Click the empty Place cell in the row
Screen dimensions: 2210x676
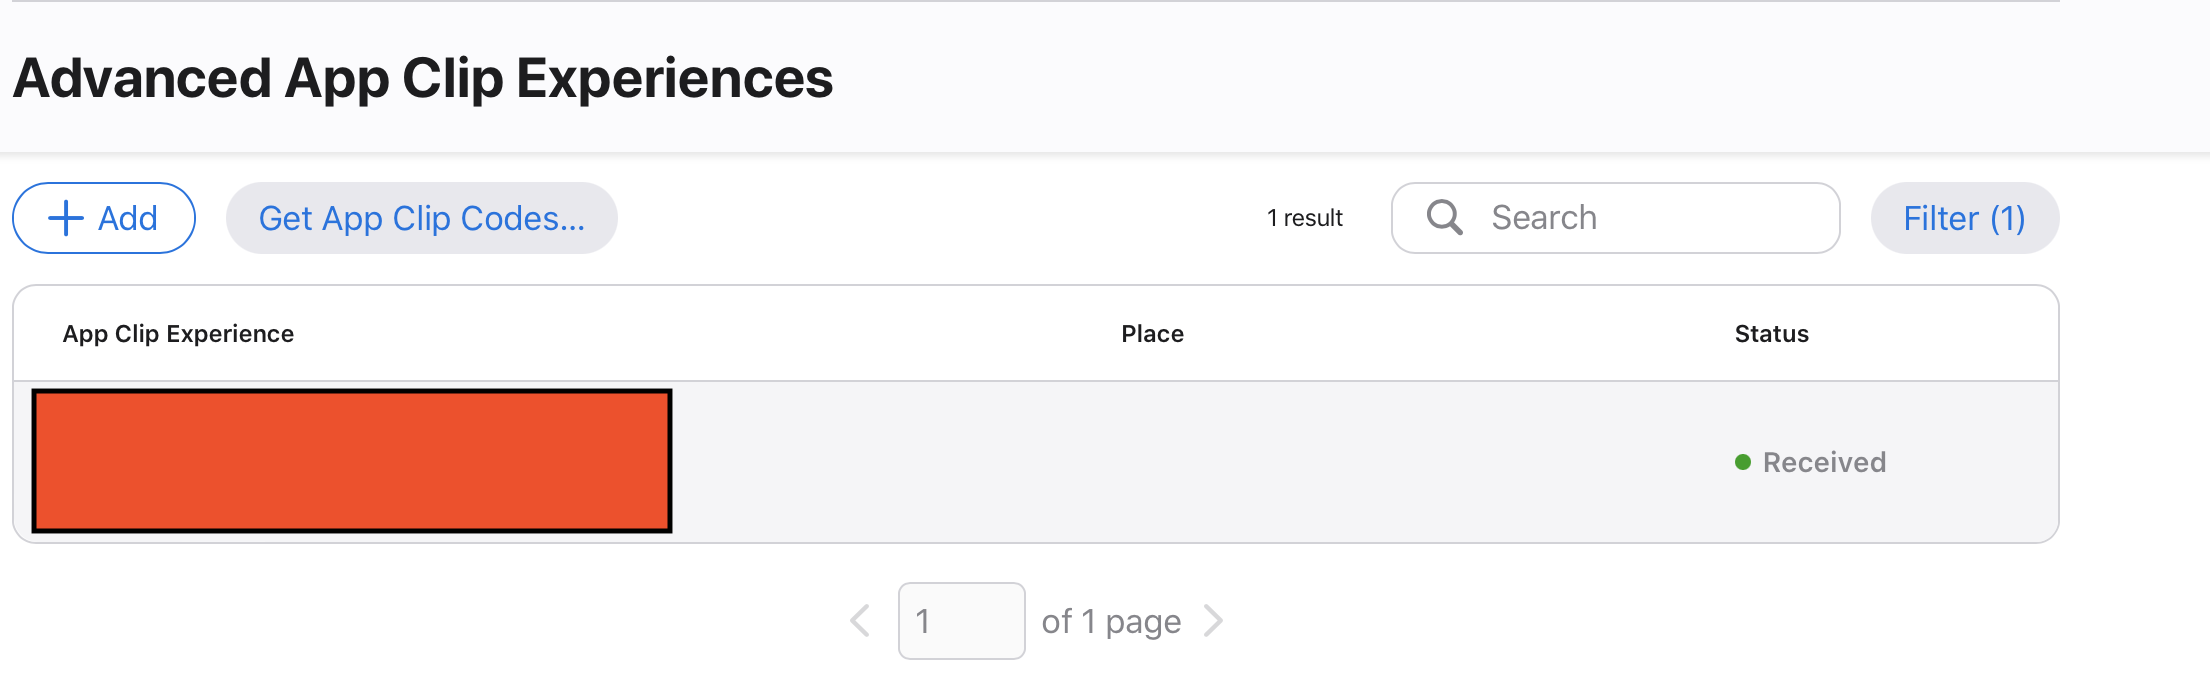click(1152, 462)
